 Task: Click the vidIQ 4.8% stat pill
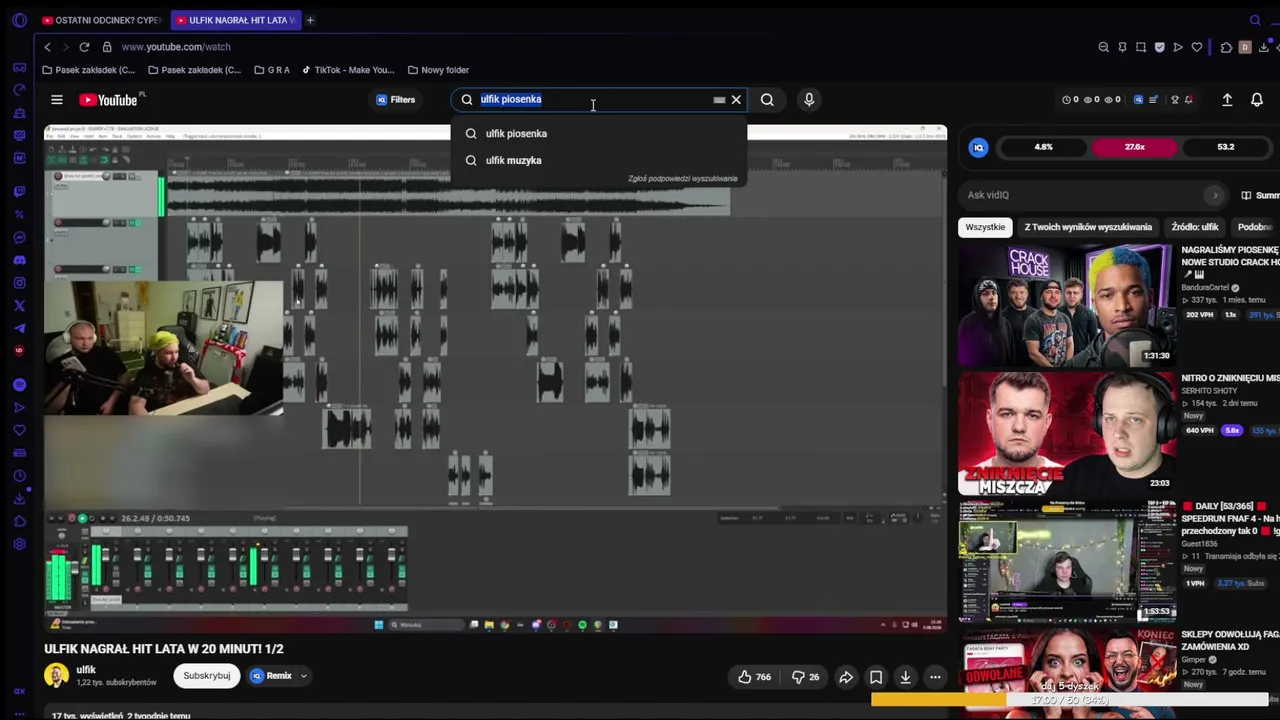[x=1043, y=147]
